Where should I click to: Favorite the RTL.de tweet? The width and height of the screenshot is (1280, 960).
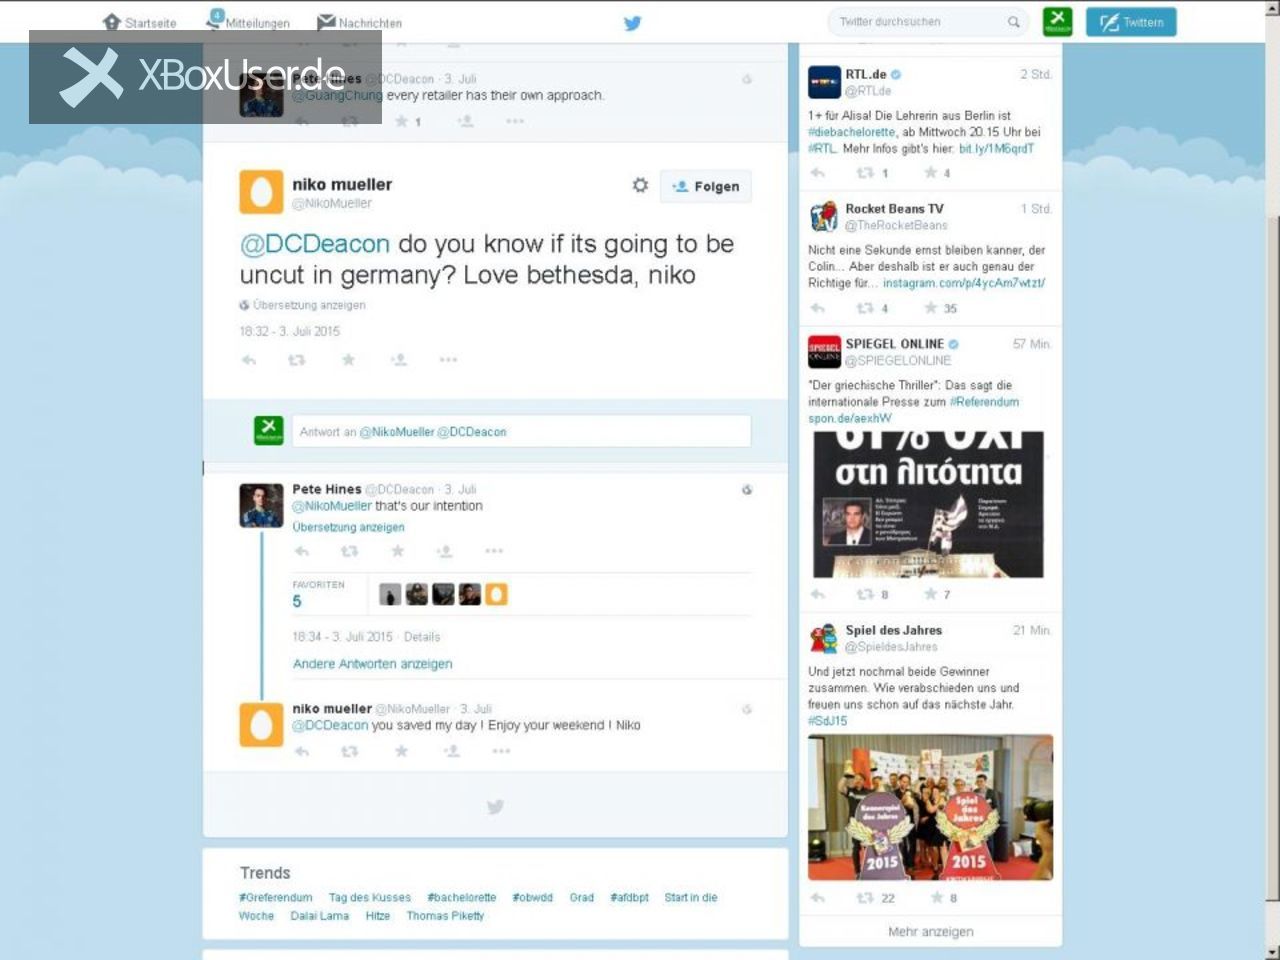tap(930, 173)
